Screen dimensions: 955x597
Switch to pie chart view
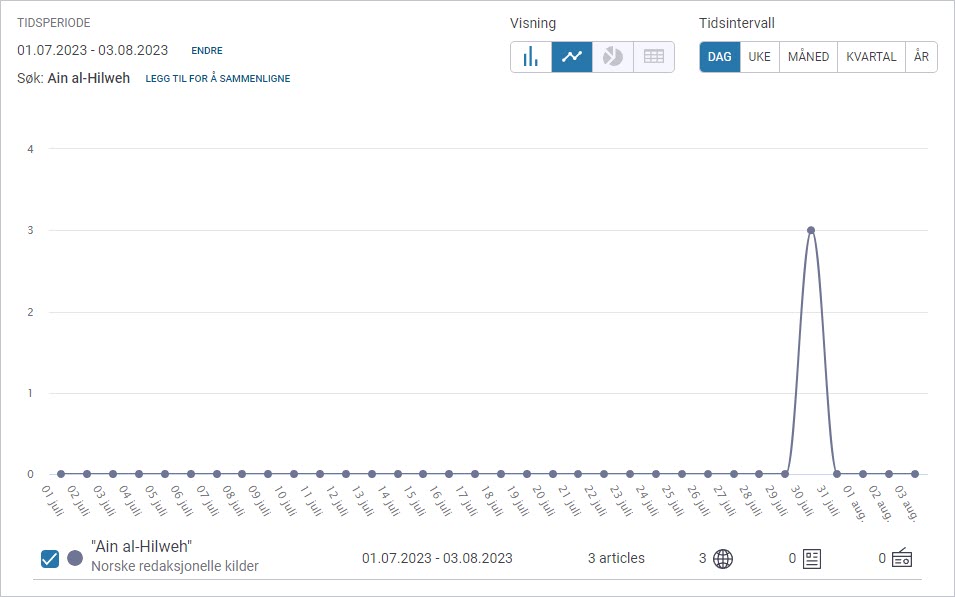pyautogui.click(x=613, y=57)
